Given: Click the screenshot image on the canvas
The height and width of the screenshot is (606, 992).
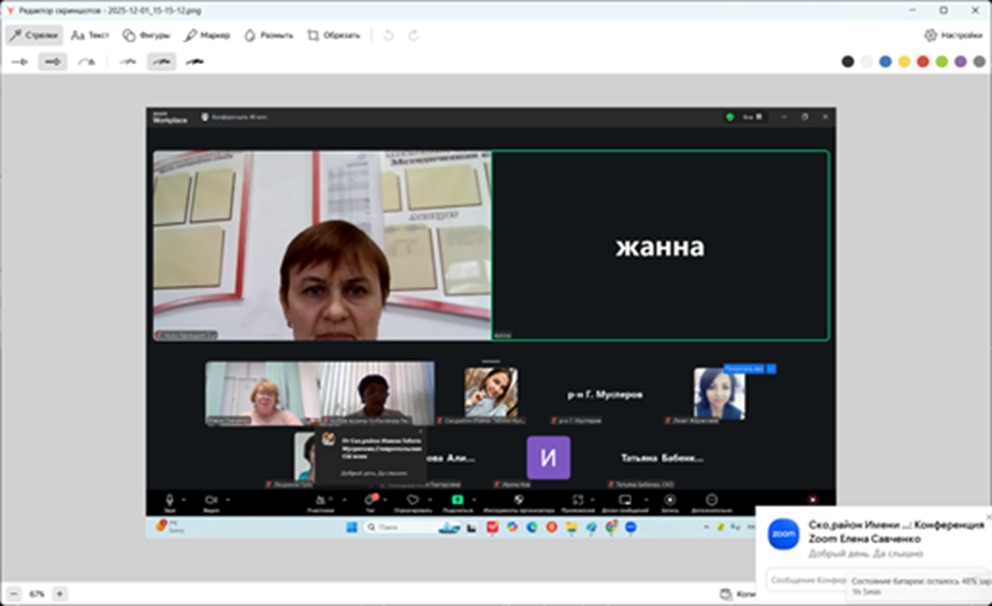Looking at the screenshot, I should [491, 323].
